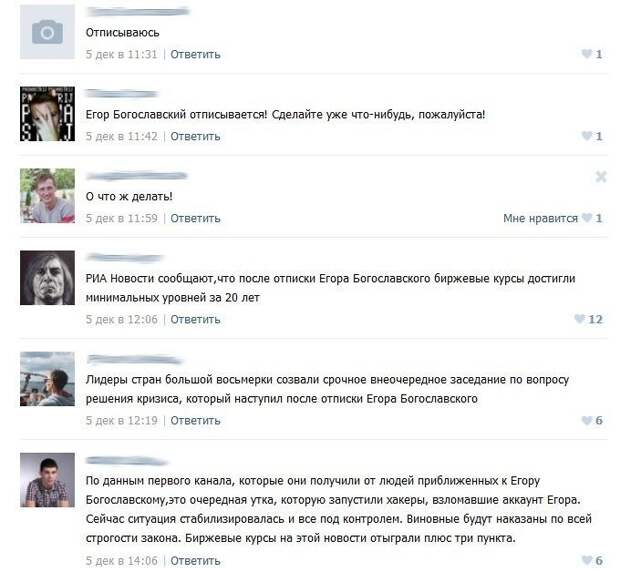Image resolution: width=620 pixels, height=572 pixels.
Task: Open avatar of person on a boat
Action: [x=47, y=379]
